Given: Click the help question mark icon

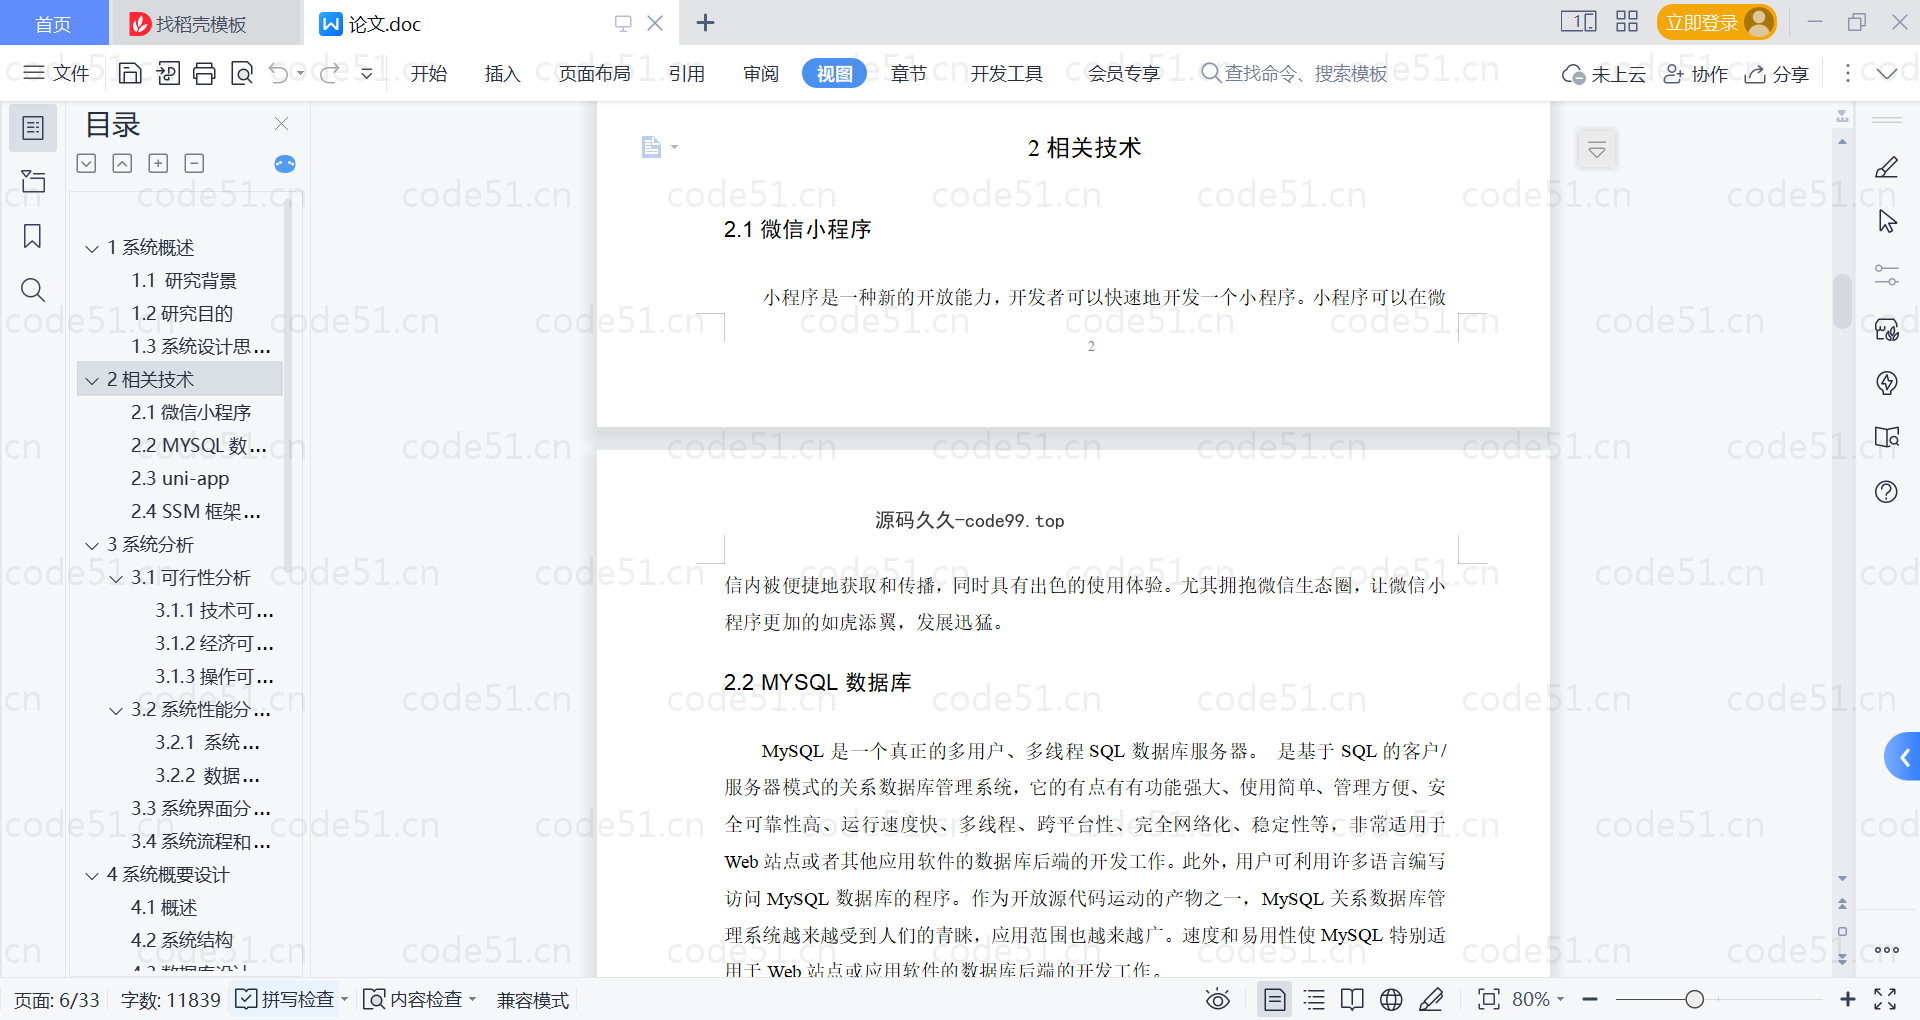Looking at the screenshot, I should 1887,491.
